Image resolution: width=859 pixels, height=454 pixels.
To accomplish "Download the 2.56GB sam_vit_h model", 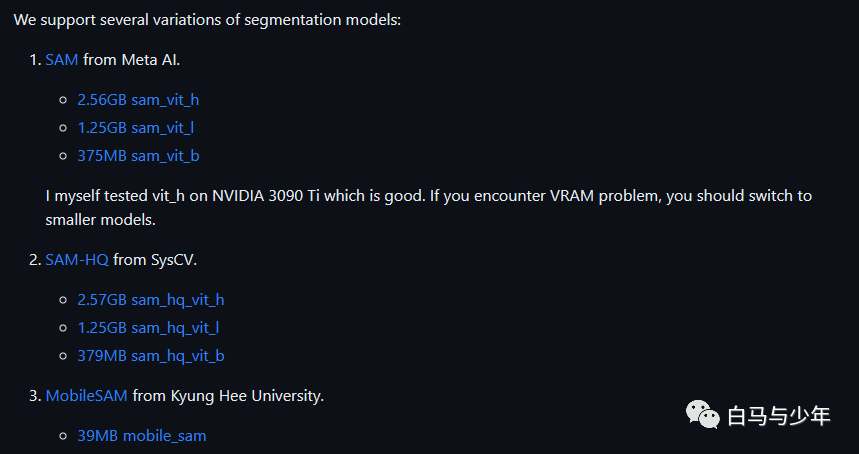I will click(x=138, y=100).
